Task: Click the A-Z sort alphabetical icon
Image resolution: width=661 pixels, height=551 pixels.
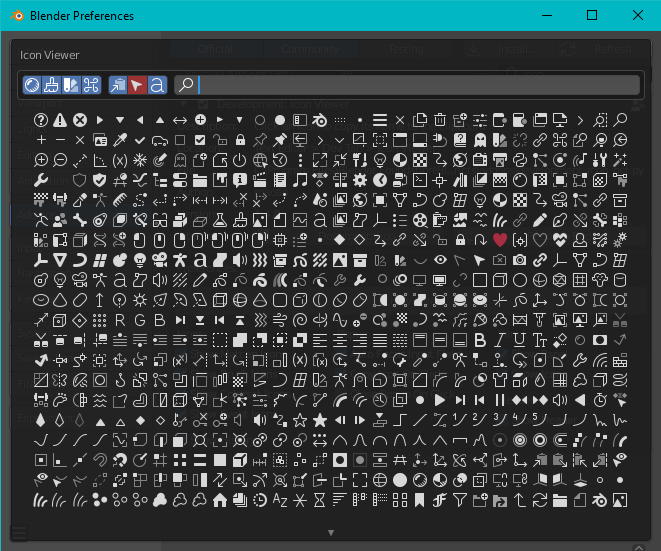Action: [279, 500]
